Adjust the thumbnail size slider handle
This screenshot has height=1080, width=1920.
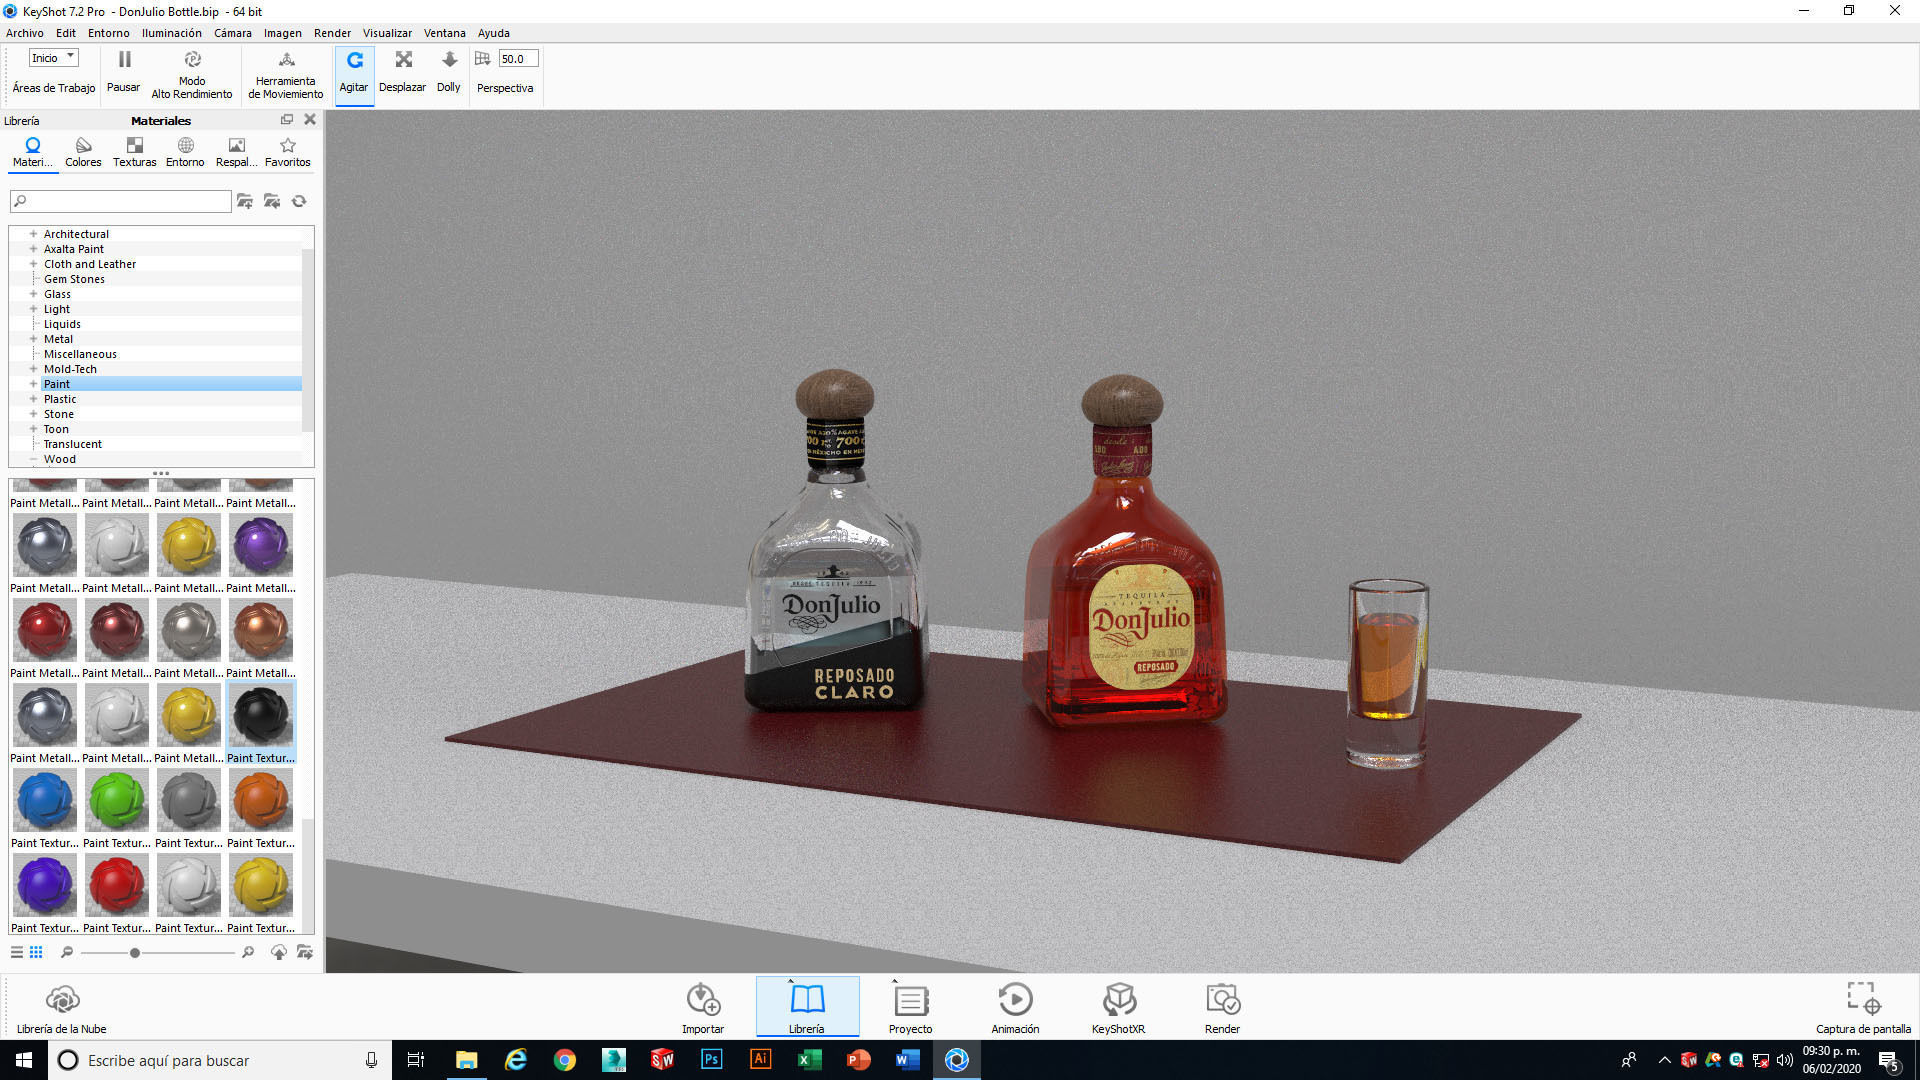point(134,953)
